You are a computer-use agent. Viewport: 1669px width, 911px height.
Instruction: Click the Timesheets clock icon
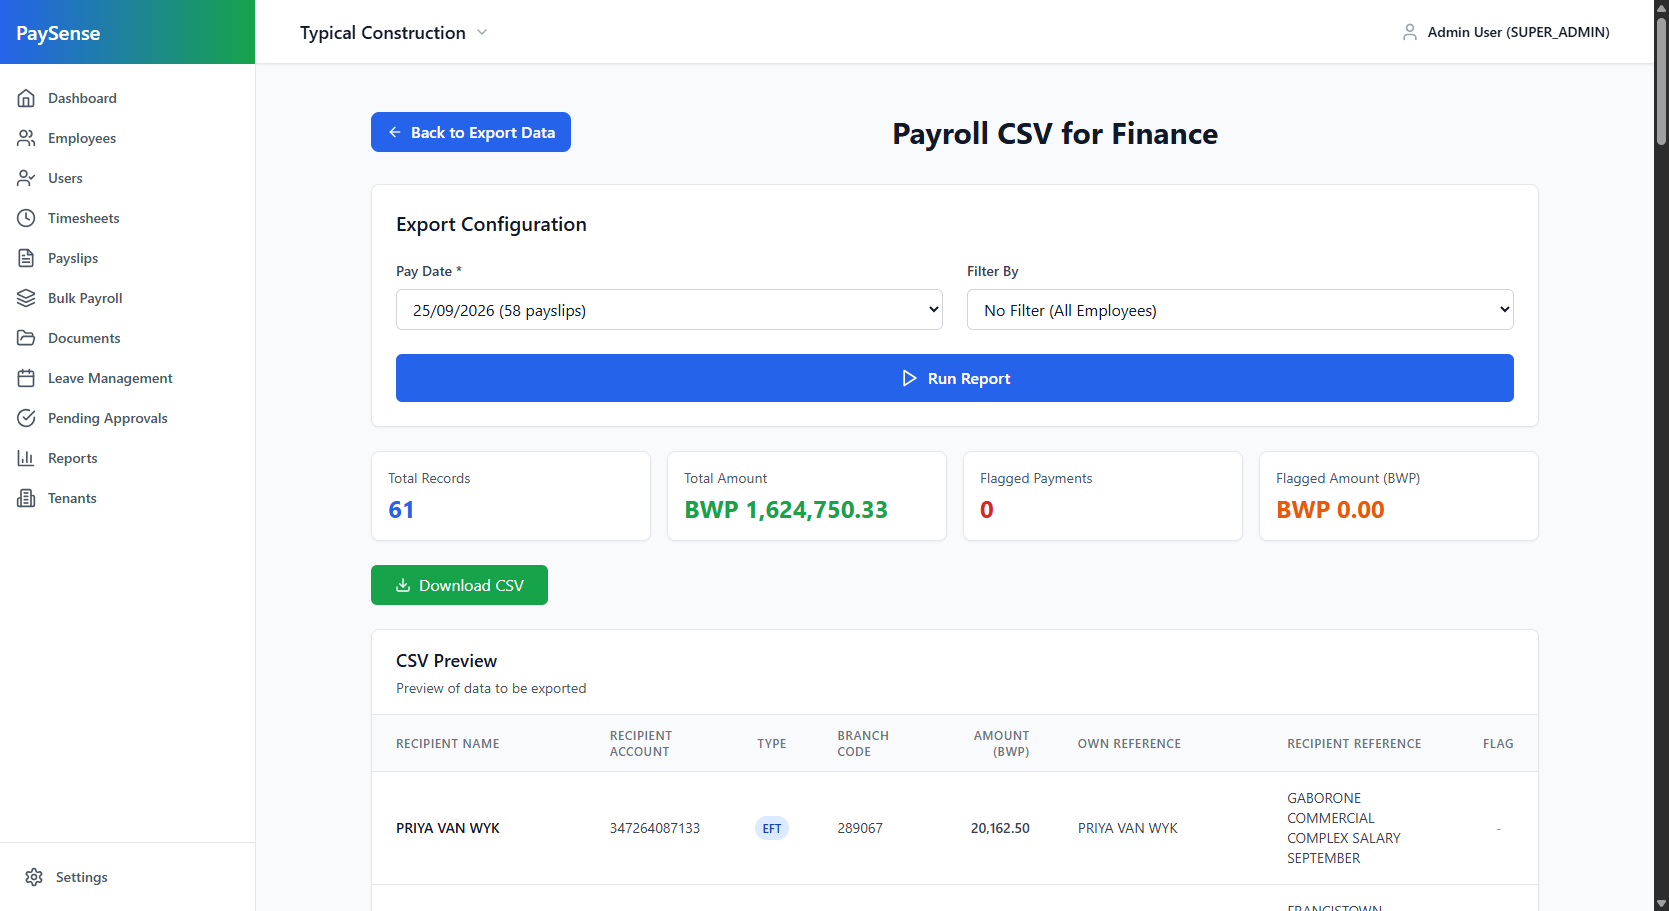[x=26, y=218]
